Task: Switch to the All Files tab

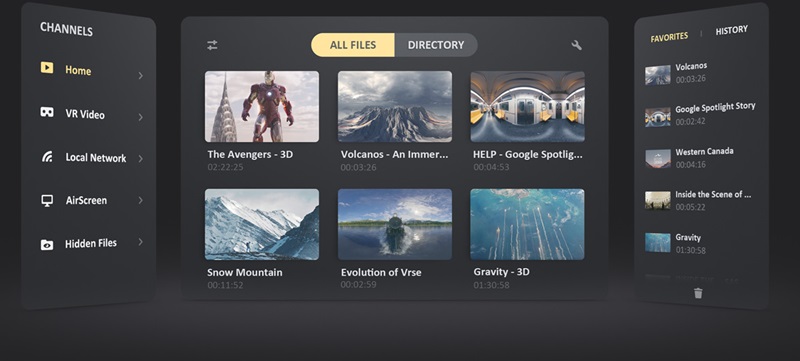Action: click(x=353, y=45)
